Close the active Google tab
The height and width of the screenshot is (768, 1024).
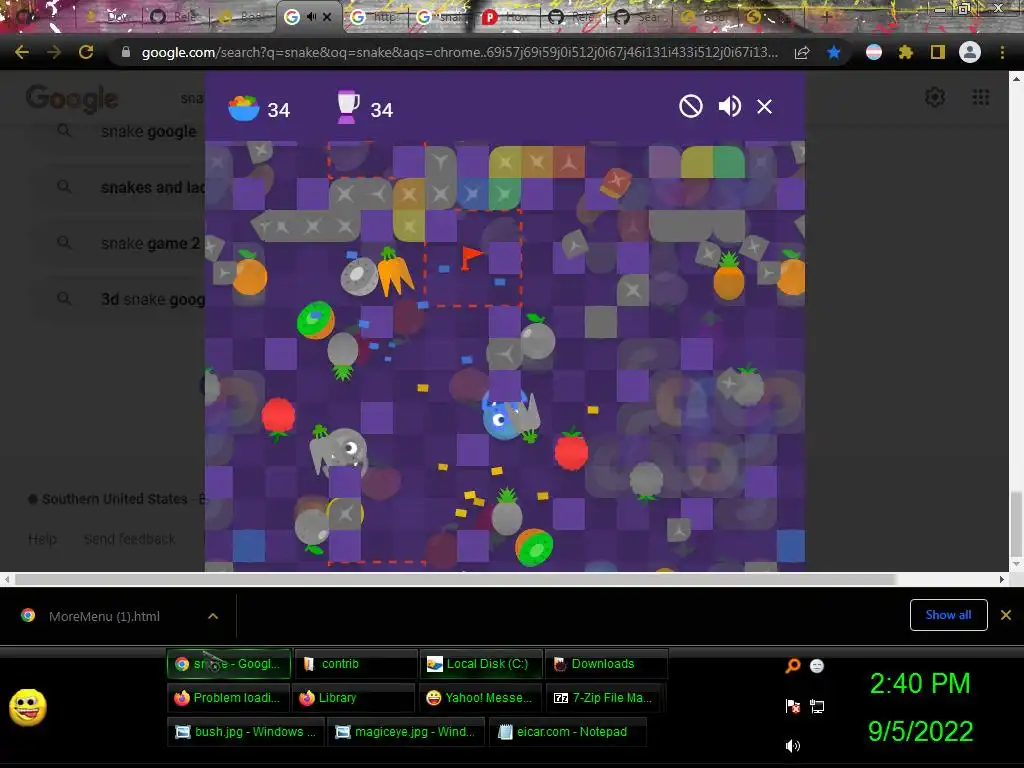(327, 17)
